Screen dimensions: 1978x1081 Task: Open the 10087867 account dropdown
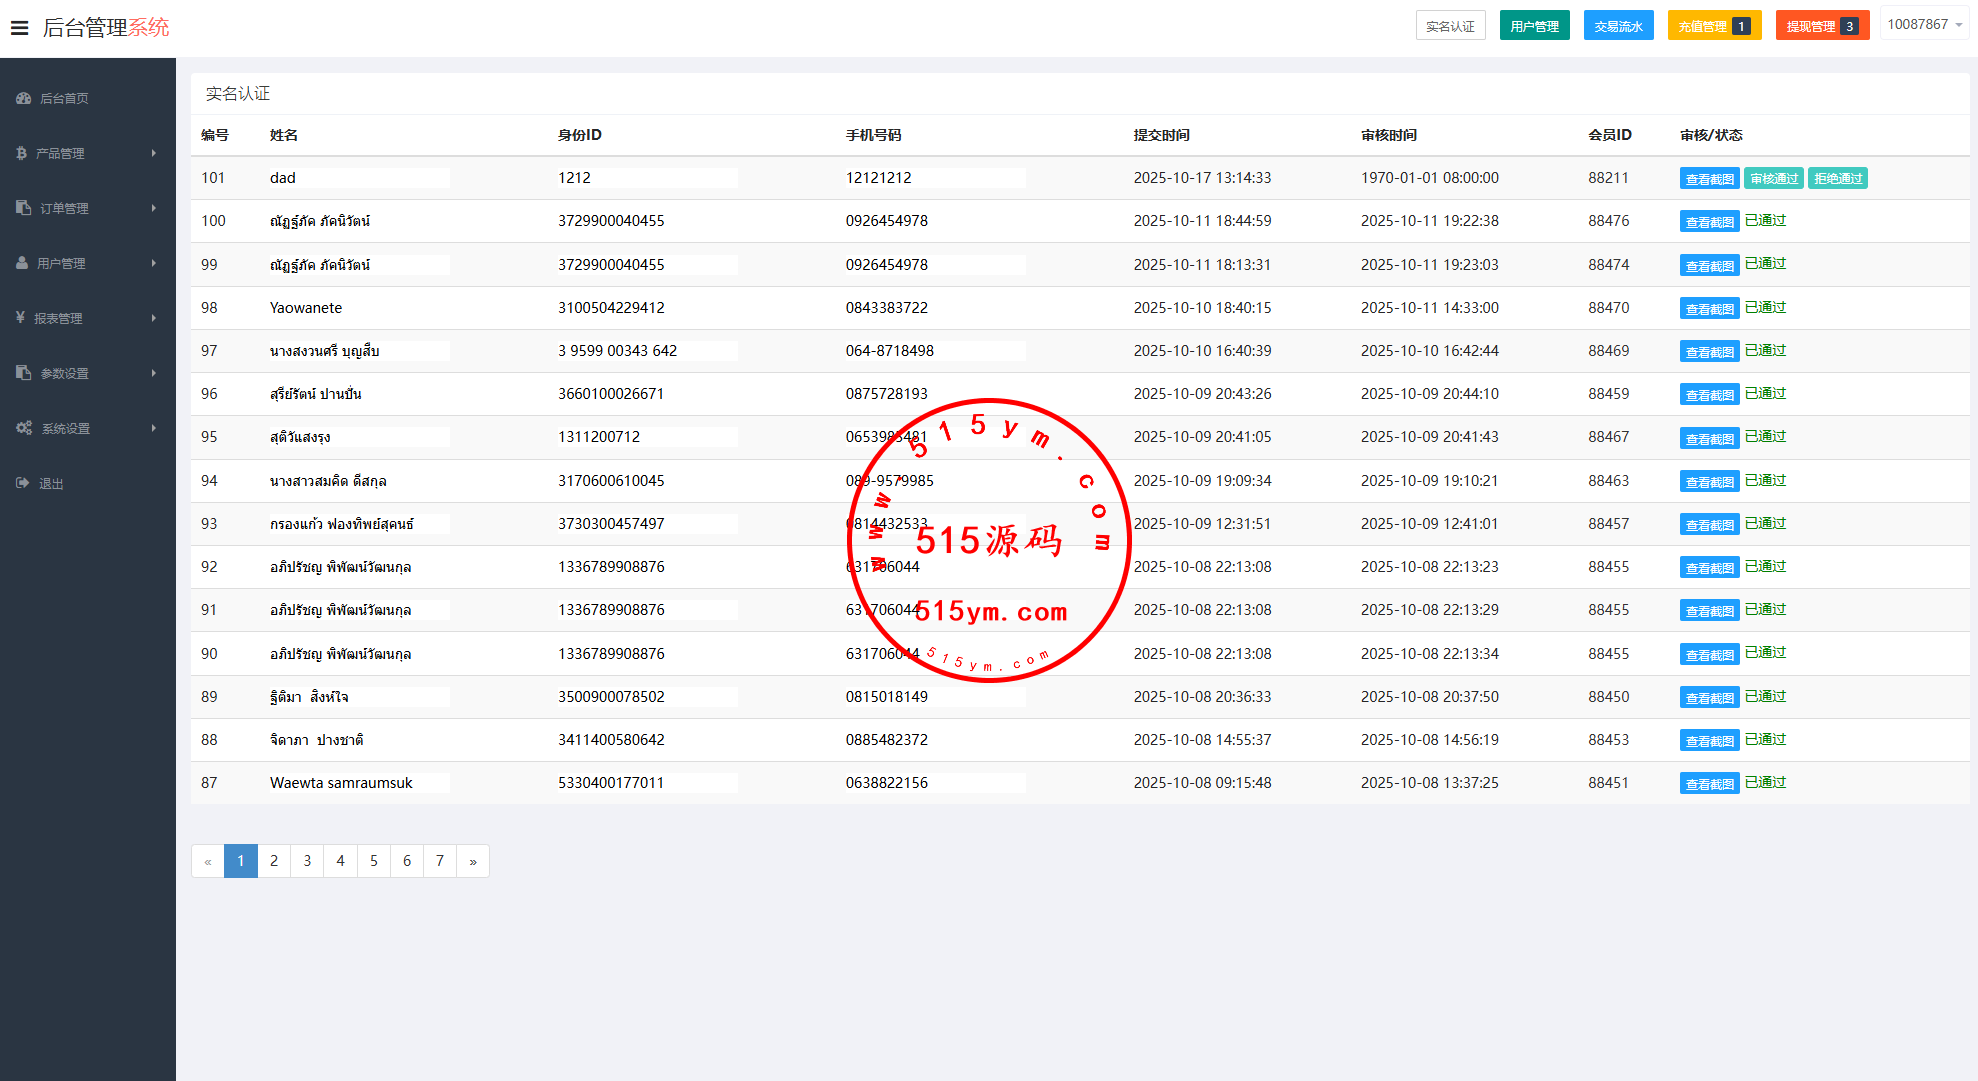point(1924,25)
